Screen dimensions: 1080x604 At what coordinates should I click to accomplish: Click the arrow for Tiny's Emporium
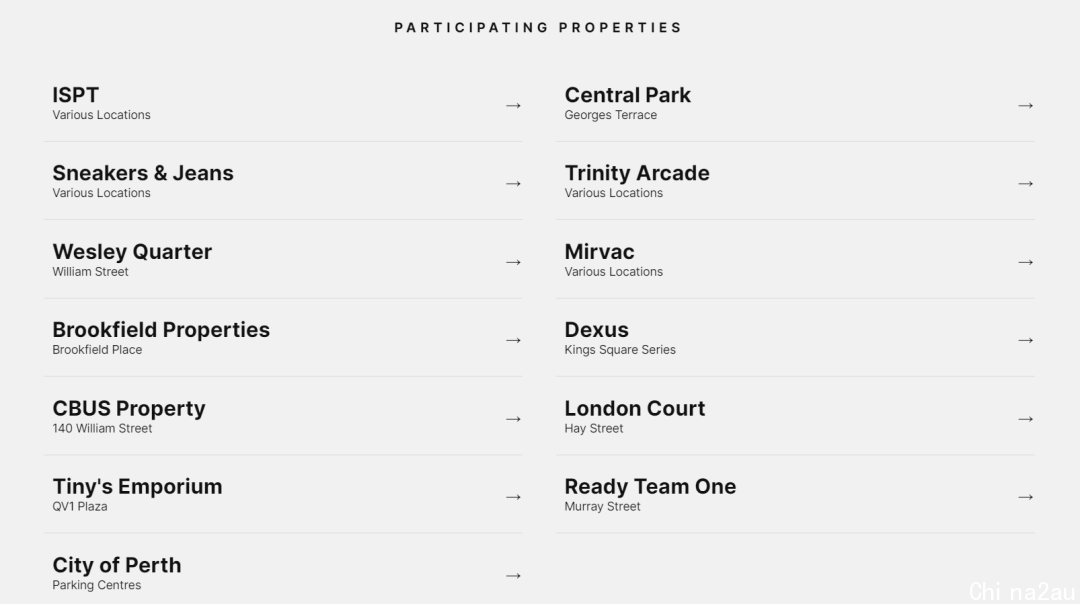point(513,497)
